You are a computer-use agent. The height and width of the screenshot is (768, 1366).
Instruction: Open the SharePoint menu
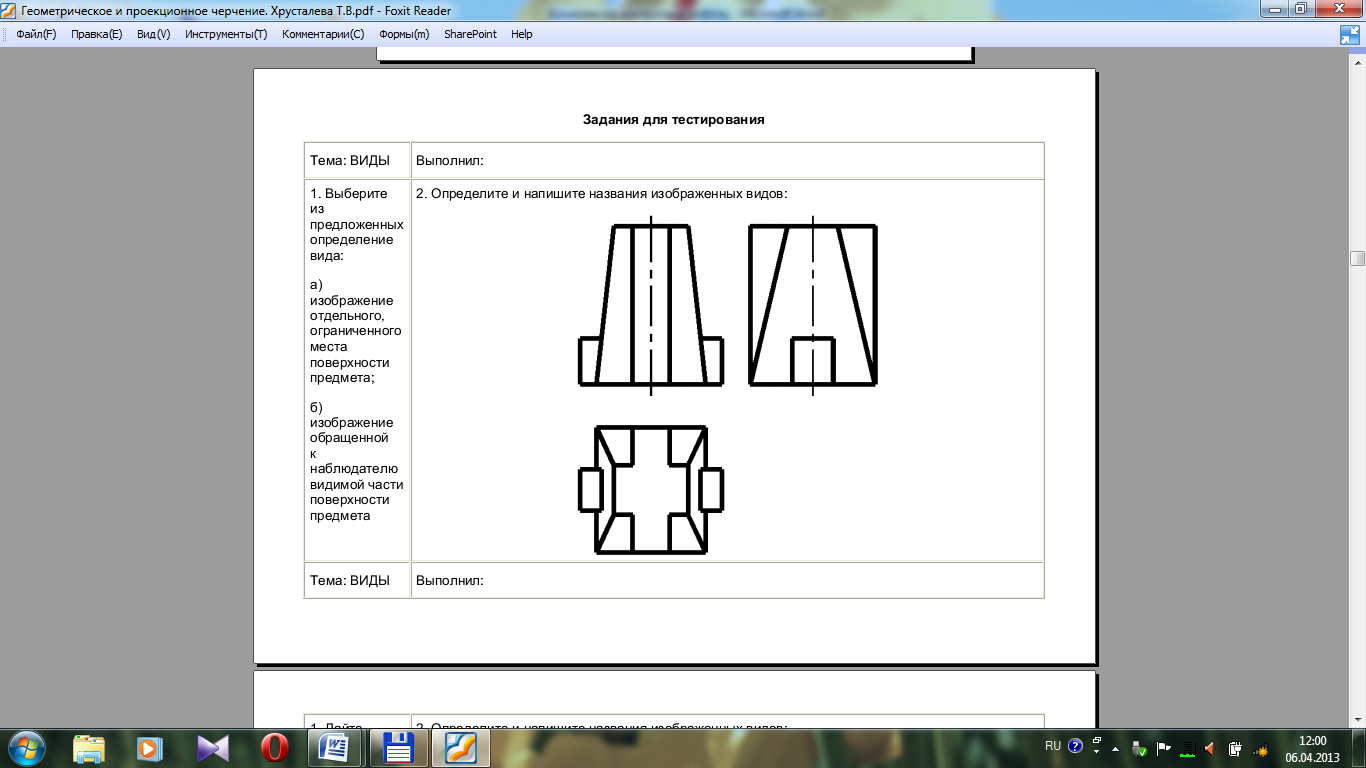tap(470, 34)
